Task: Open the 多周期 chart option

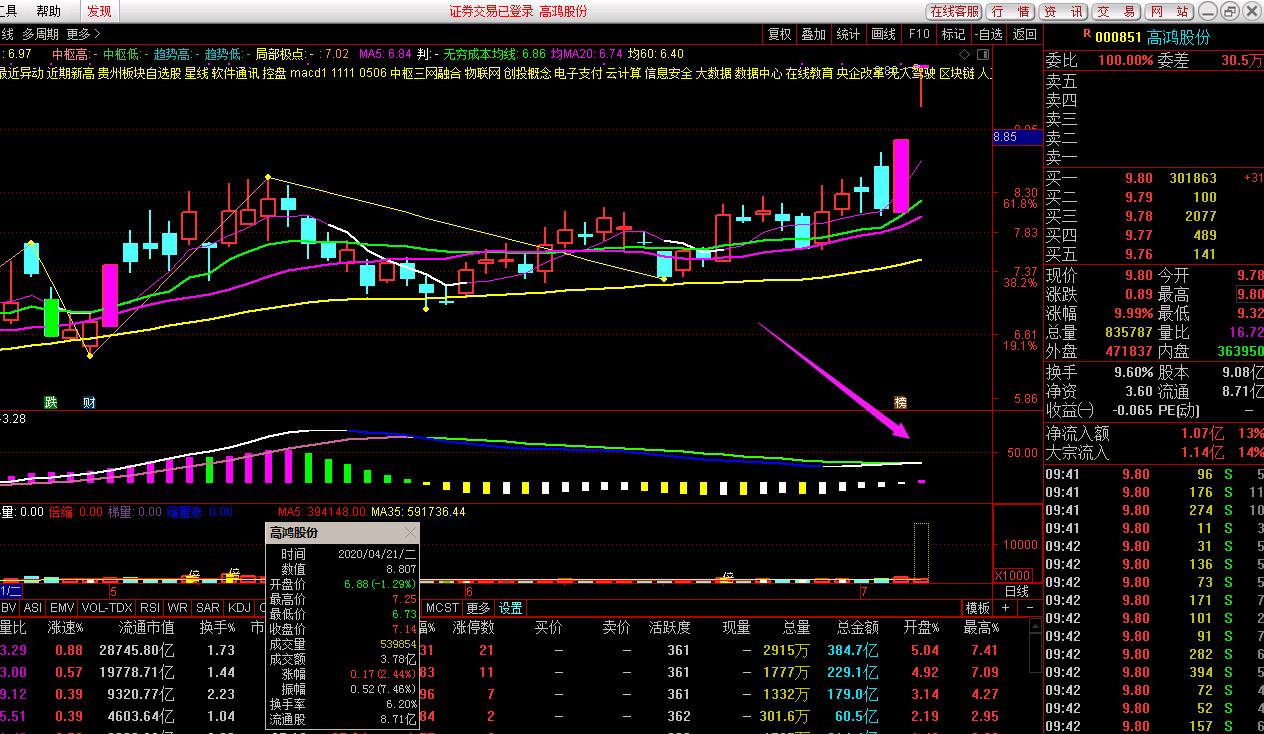Action: coord(41,34)
